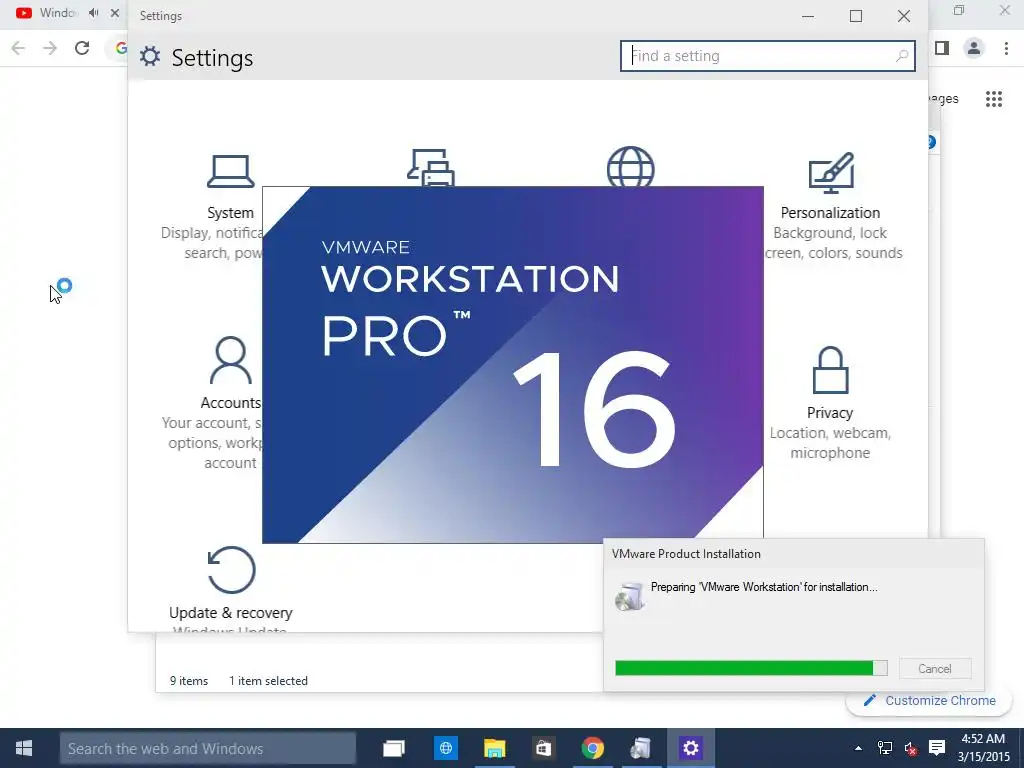Cancel the VMware installation
Viewport: 1024px width, 768px height.
coord(935,669)
